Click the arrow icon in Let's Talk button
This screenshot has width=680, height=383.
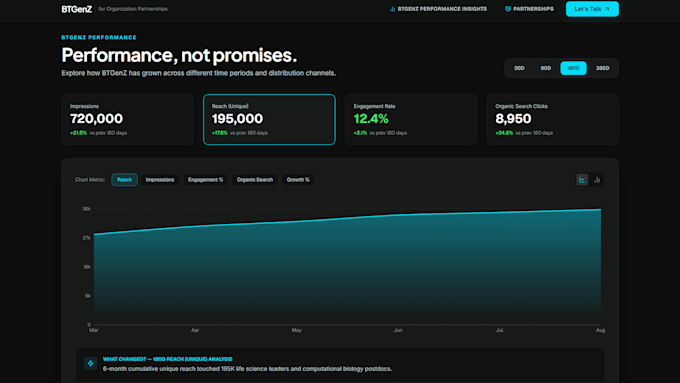click(x=607, y=9)
